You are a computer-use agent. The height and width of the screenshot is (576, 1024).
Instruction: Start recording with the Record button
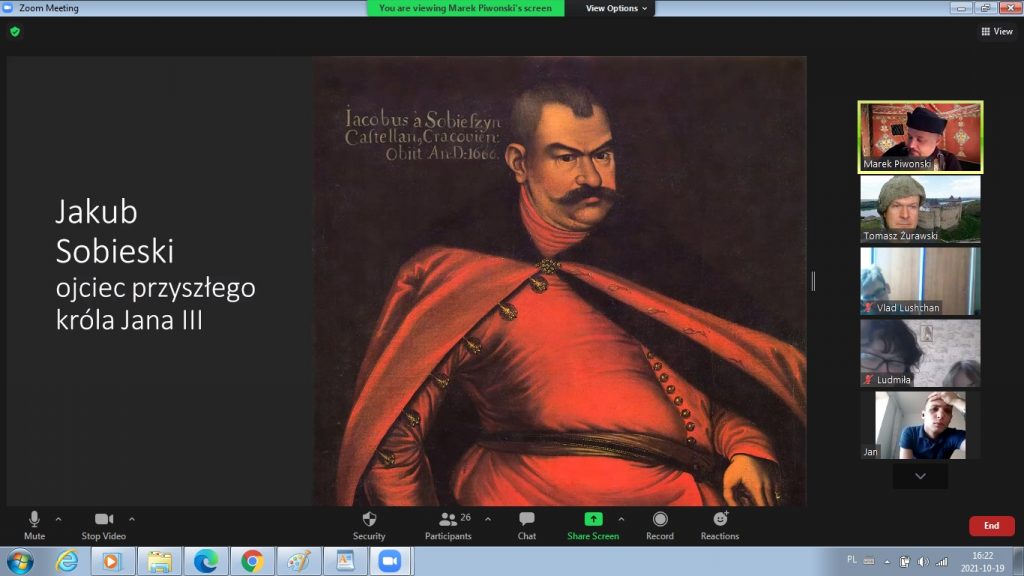pos(660,525)
